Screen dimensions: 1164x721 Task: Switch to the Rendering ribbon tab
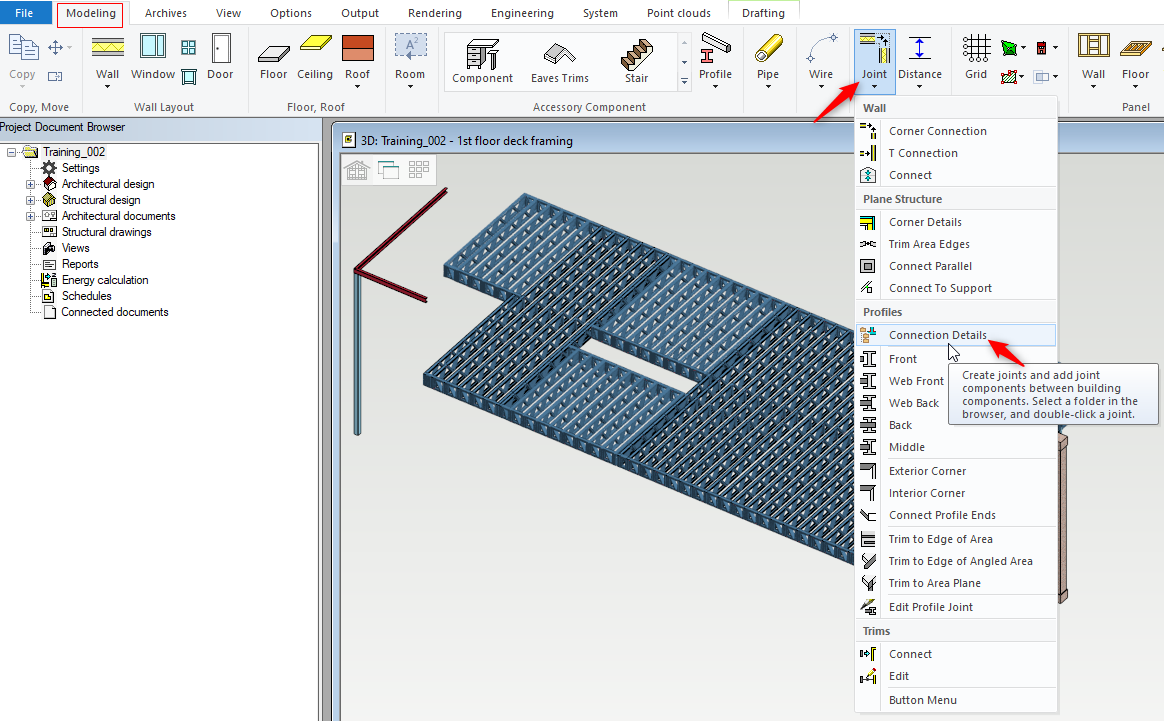tap(434, 13)
